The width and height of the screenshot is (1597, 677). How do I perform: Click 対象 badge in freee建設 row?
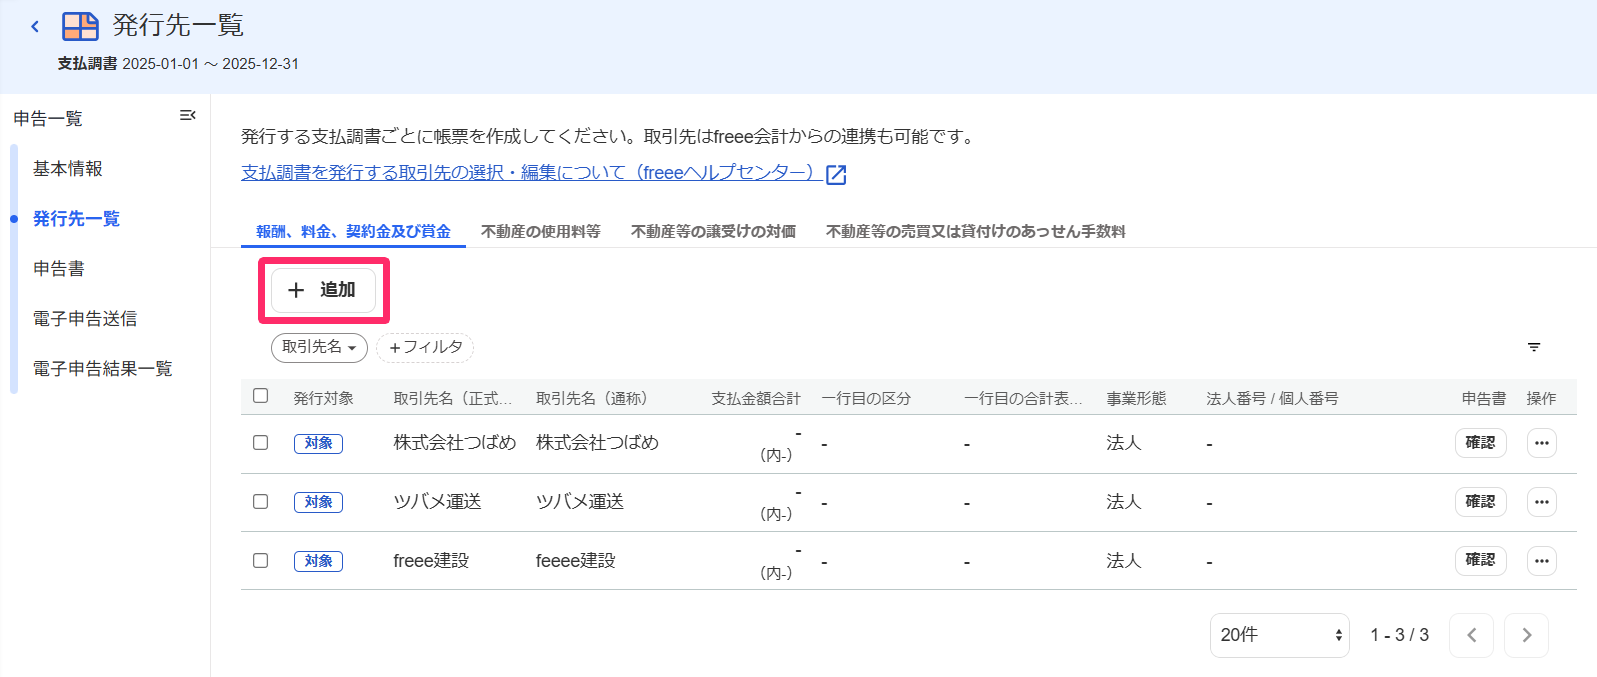318,561
